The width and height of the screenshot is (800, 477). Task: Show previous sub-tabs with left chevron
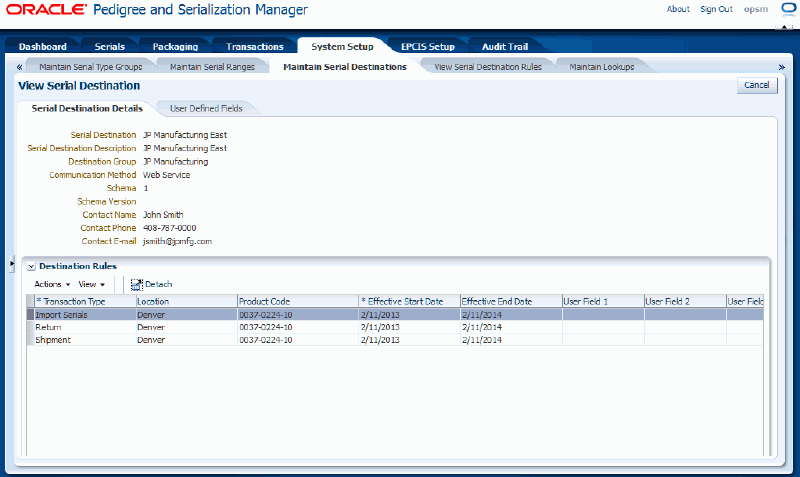coord(19,67)
